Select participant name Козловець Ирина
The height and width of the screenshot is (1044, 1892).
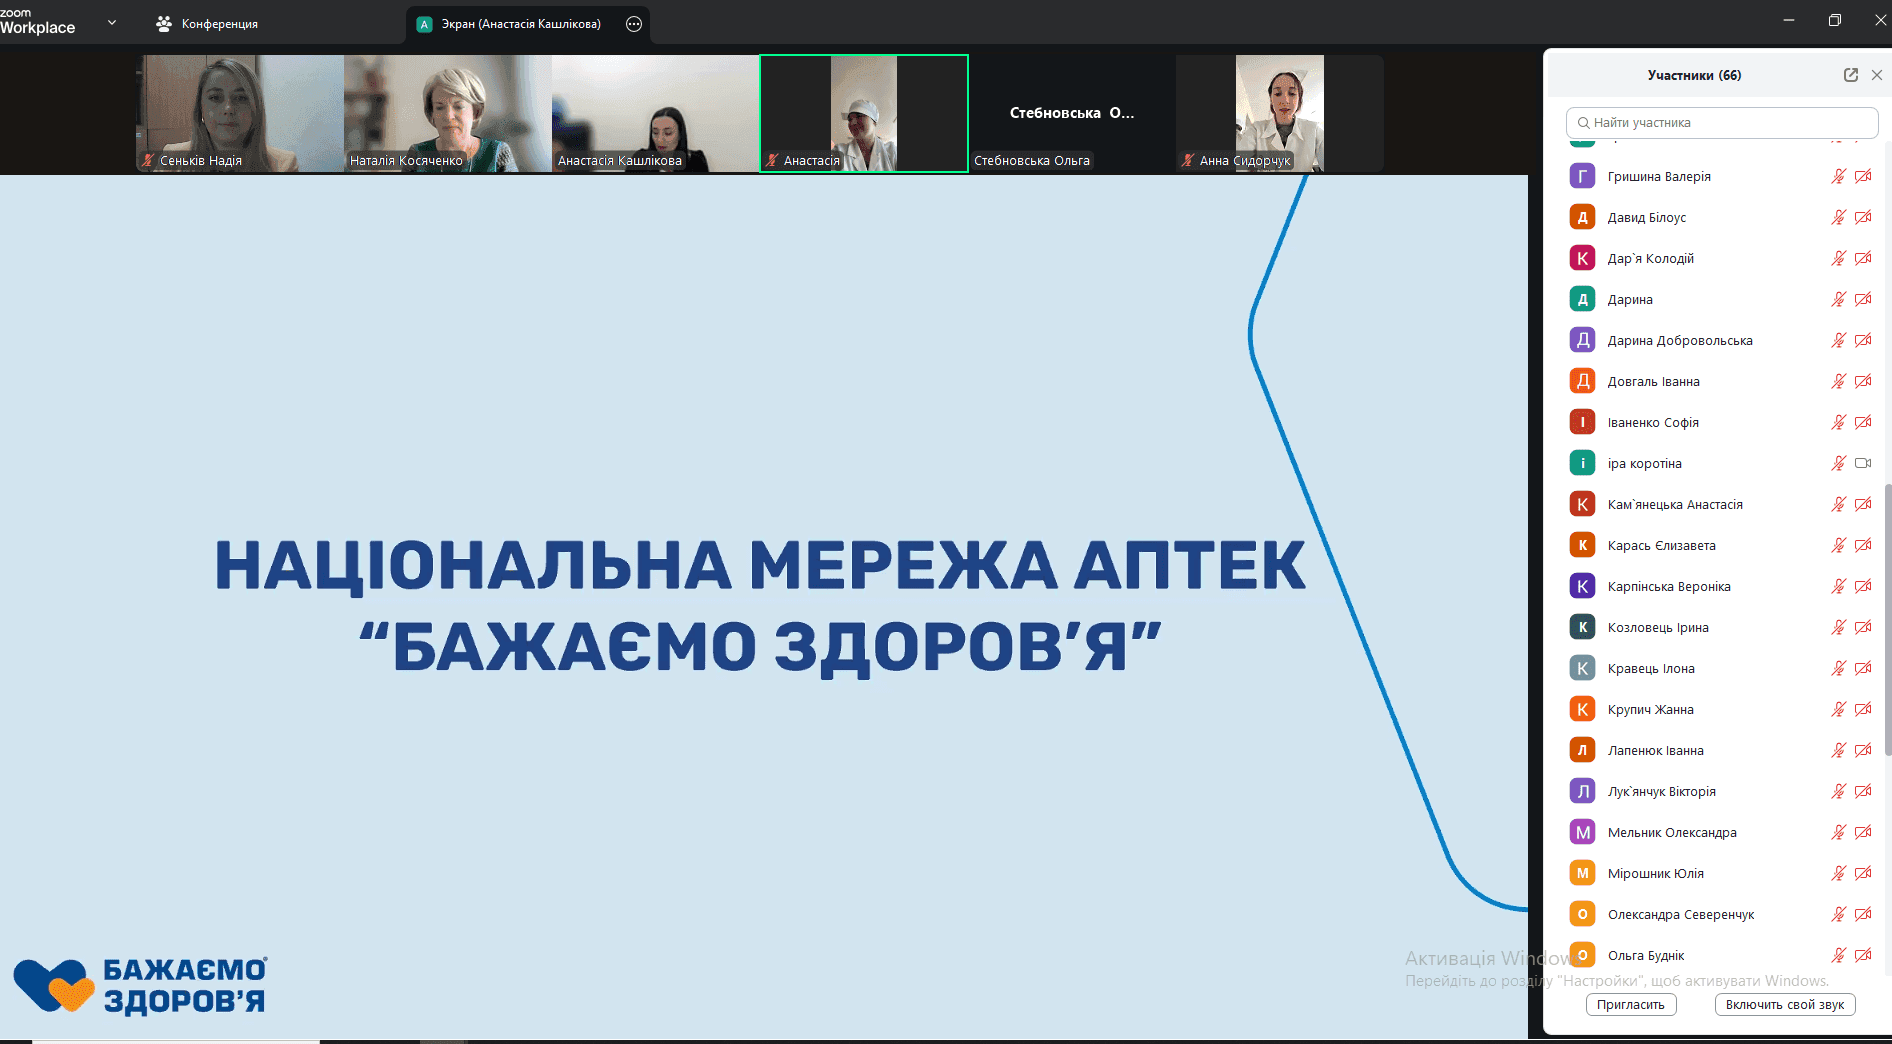[1658, 627]
